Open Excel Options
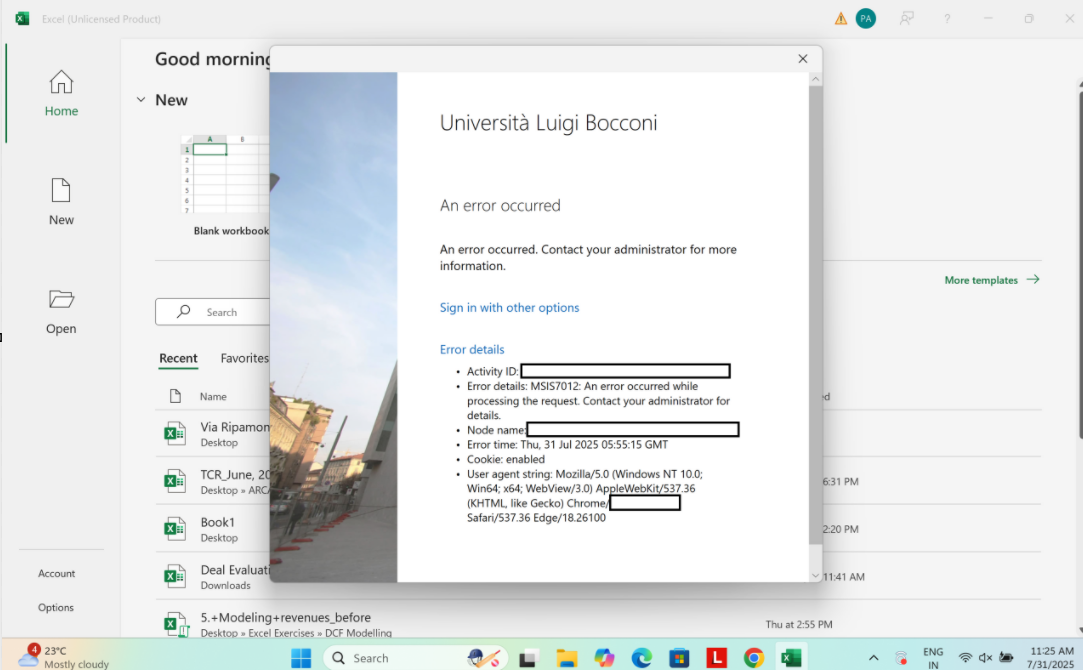The image size is (1083, 670). pyautogui.click(x=56, y=607)
